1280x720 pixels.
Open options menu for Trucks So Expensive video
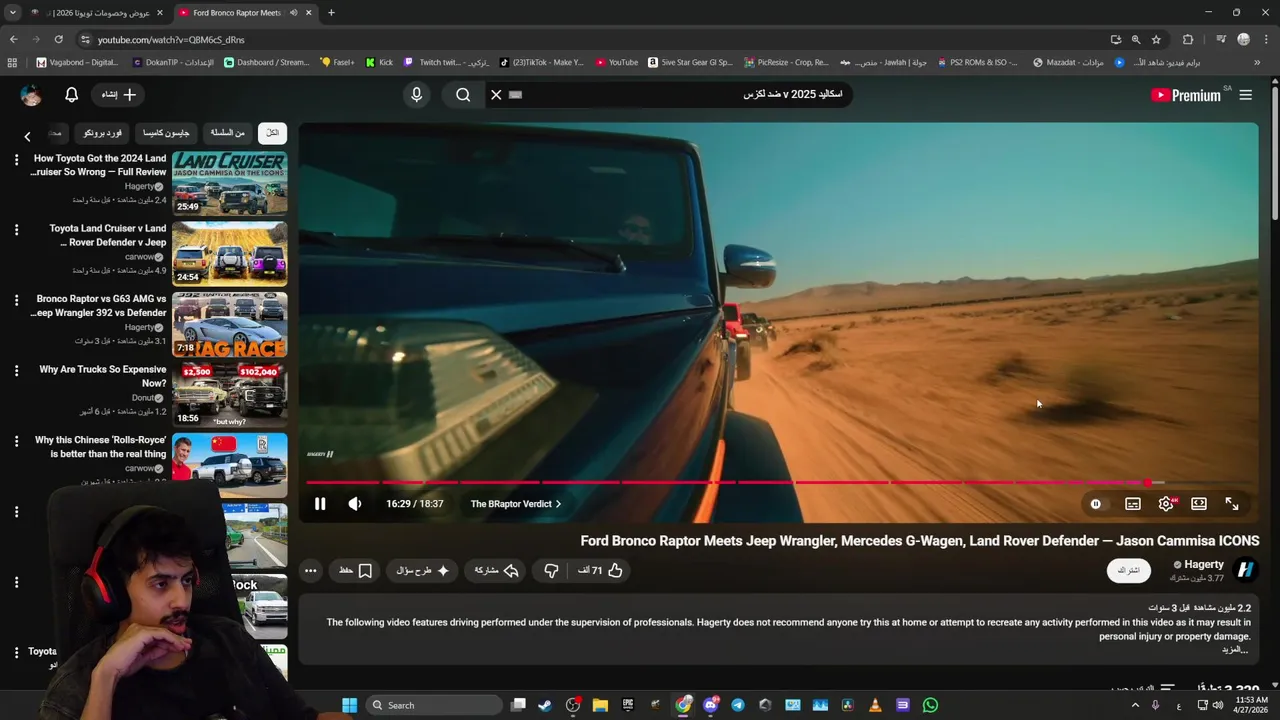coord(16,371)
